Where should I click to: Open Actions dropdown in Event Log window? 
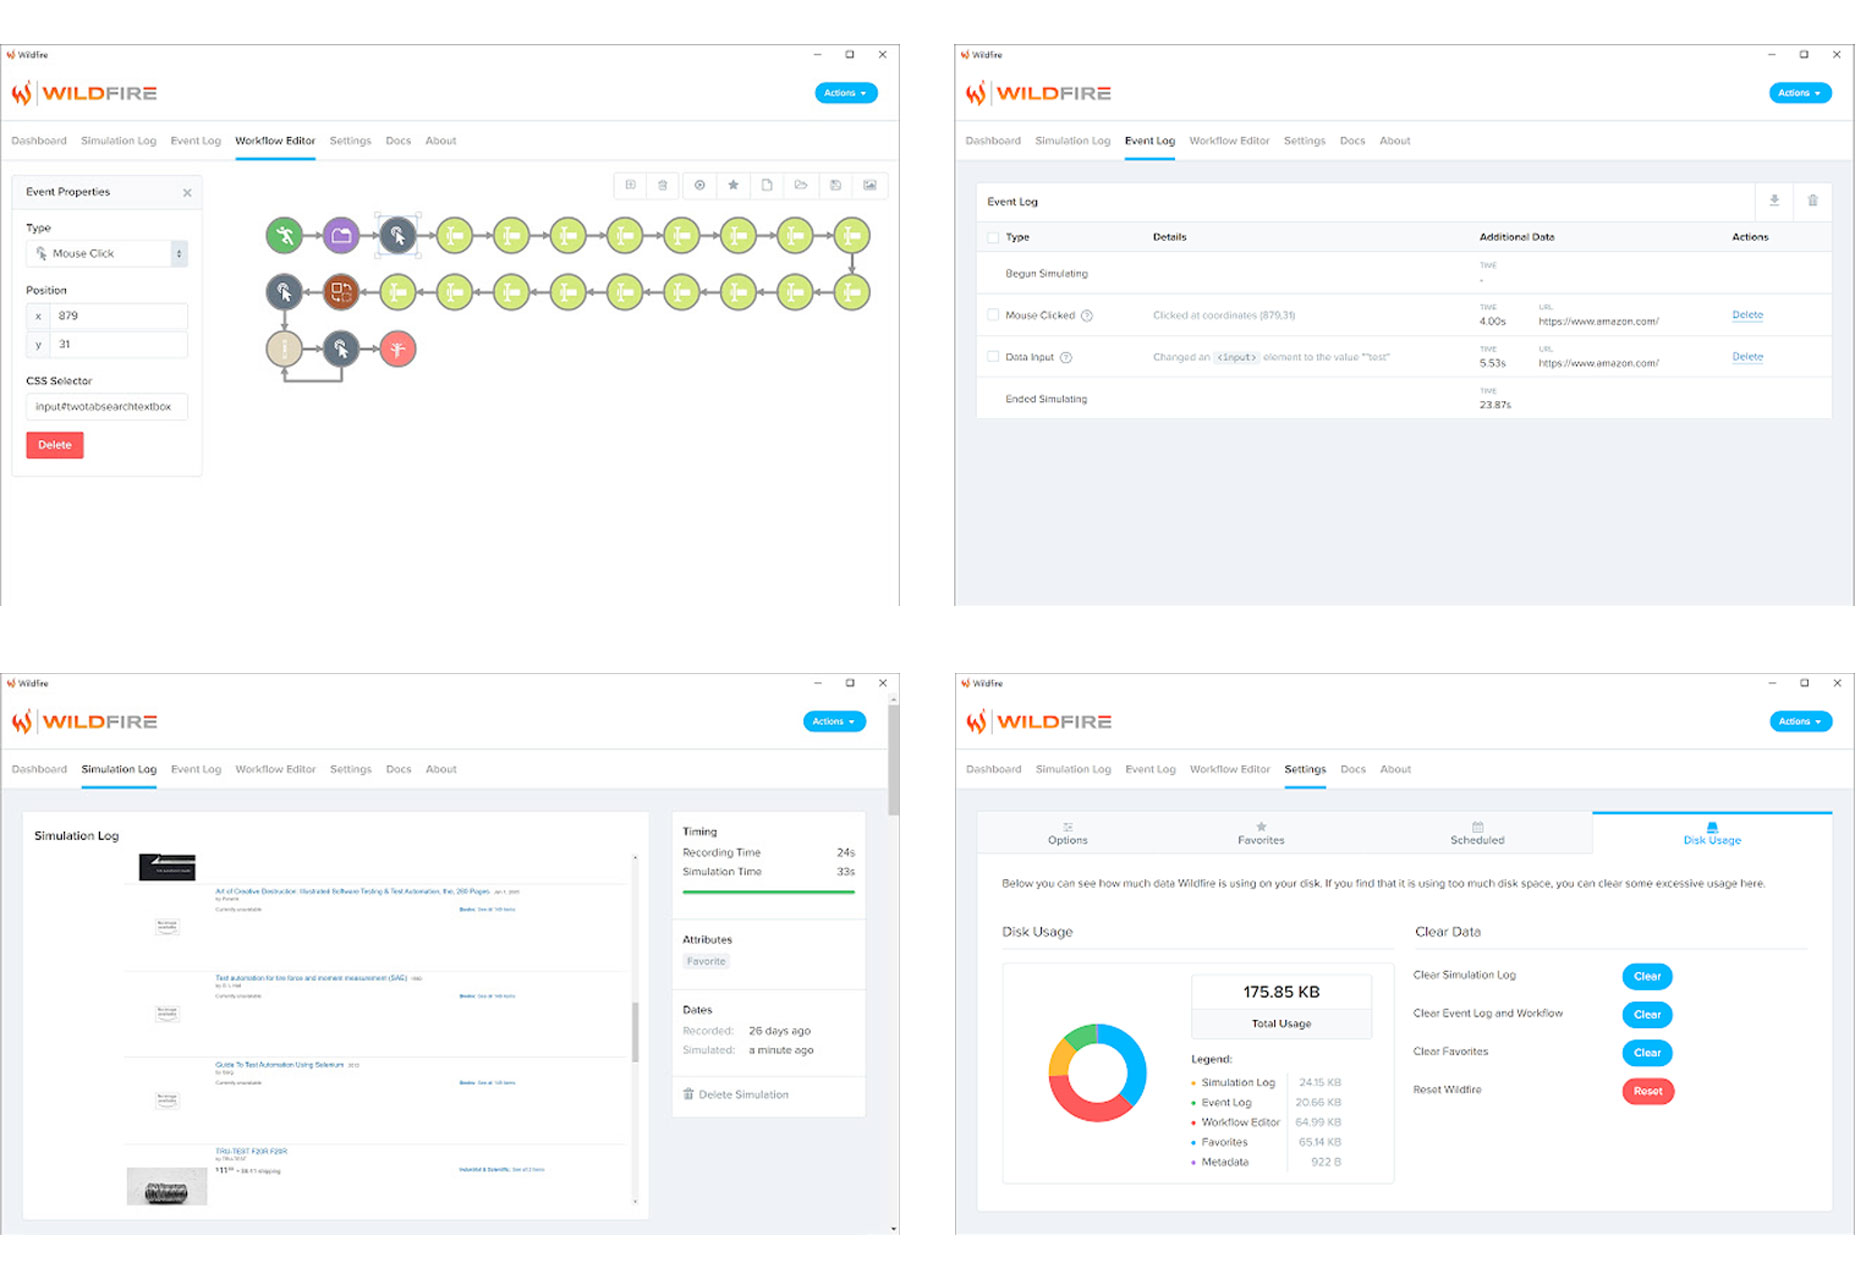click(x=1800, y=93)
